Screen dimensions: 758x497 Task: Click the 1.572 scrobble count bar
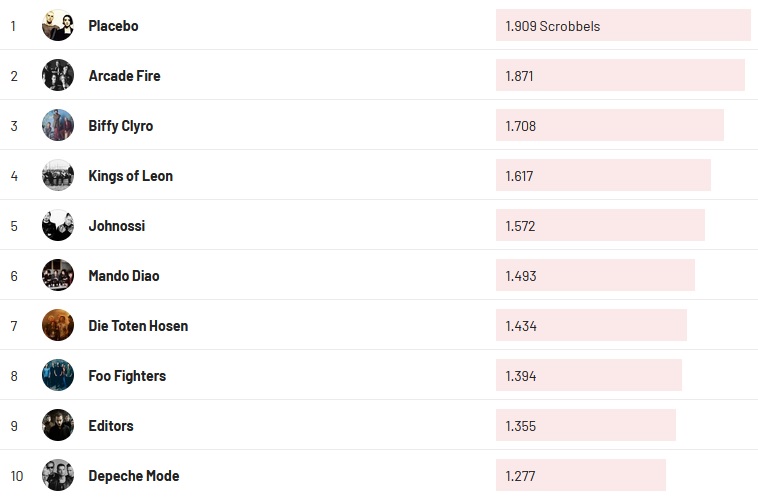click(600, 226)
